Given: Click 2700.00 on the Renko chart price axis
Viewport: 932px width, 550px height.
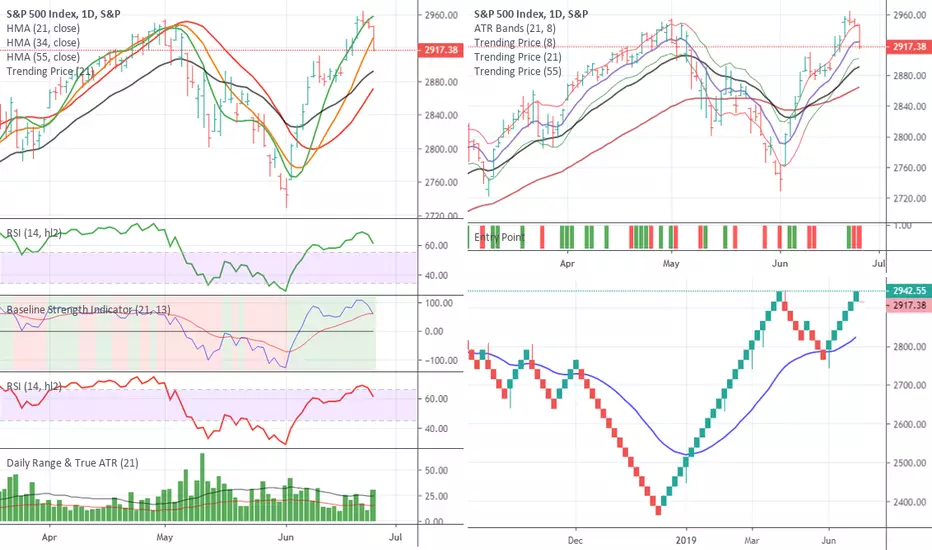Looking at the screenshot, I should pos(909,385).
